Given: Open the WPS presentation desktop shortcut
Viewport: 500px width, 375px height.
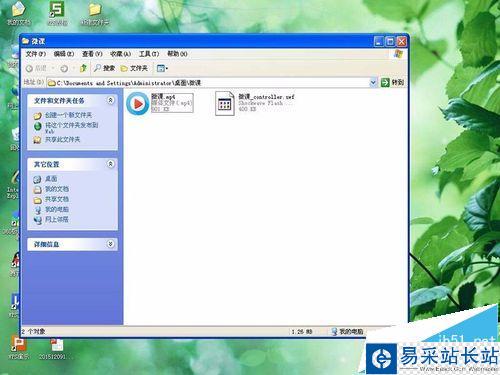Looking at the screenshot, I should [x=18, y=348].
